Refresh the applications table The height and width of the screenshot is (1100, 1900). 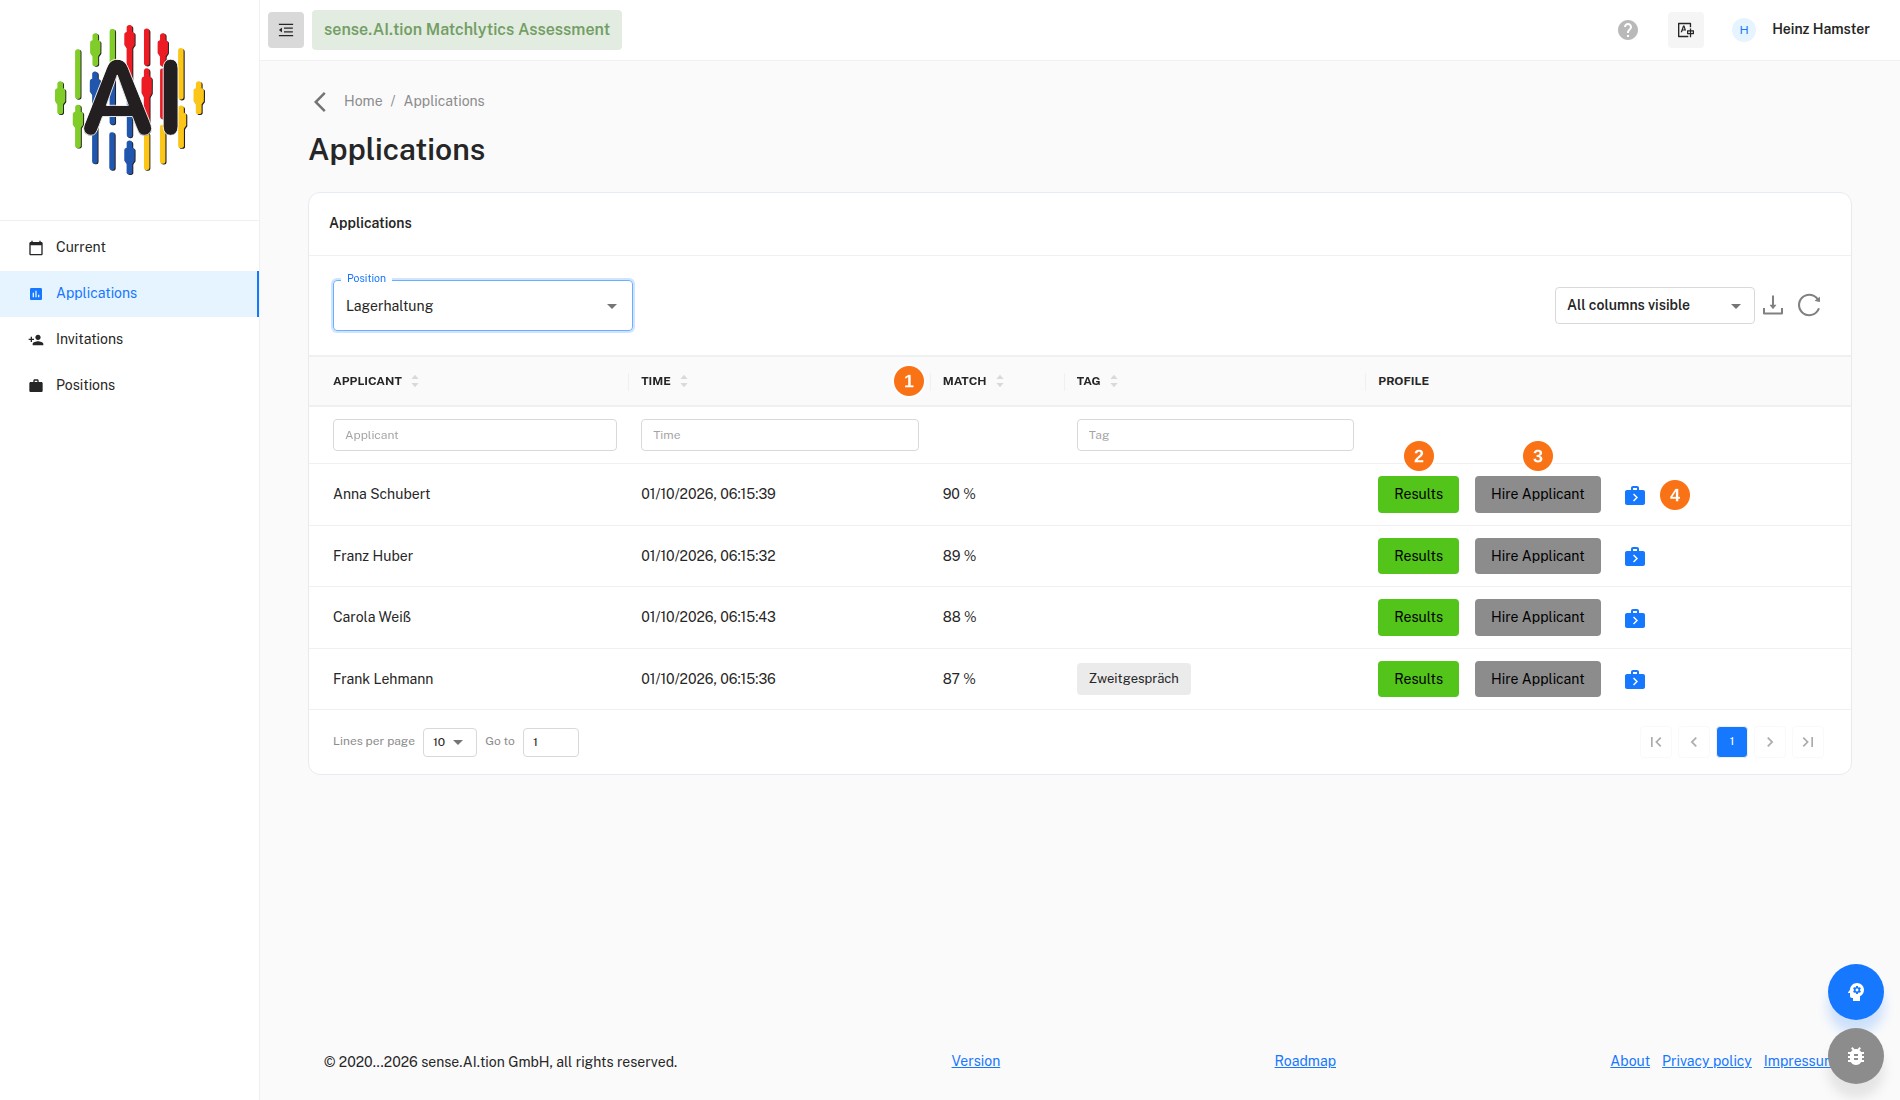[1809, 305]
